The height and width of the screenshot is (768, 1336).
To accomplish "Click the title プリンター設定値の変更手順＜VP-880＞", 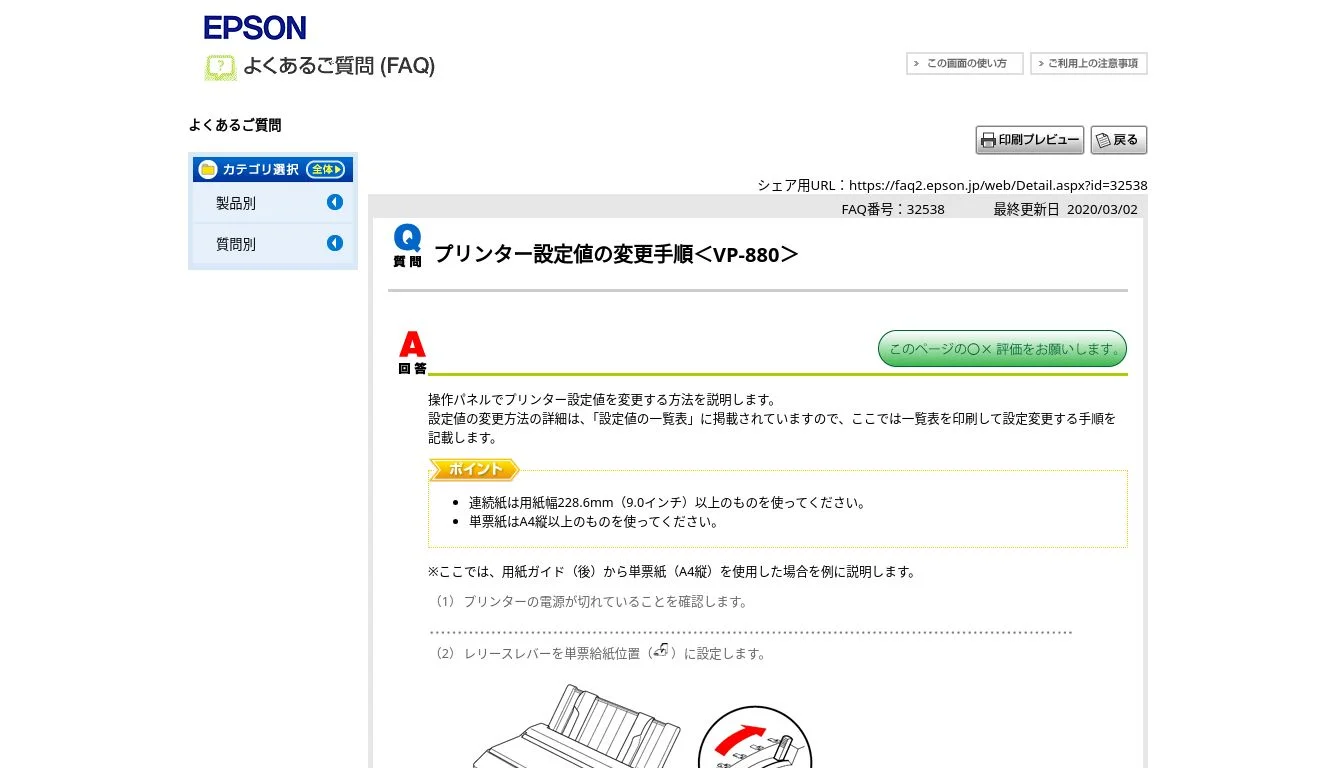I will [x=616, y=254].
